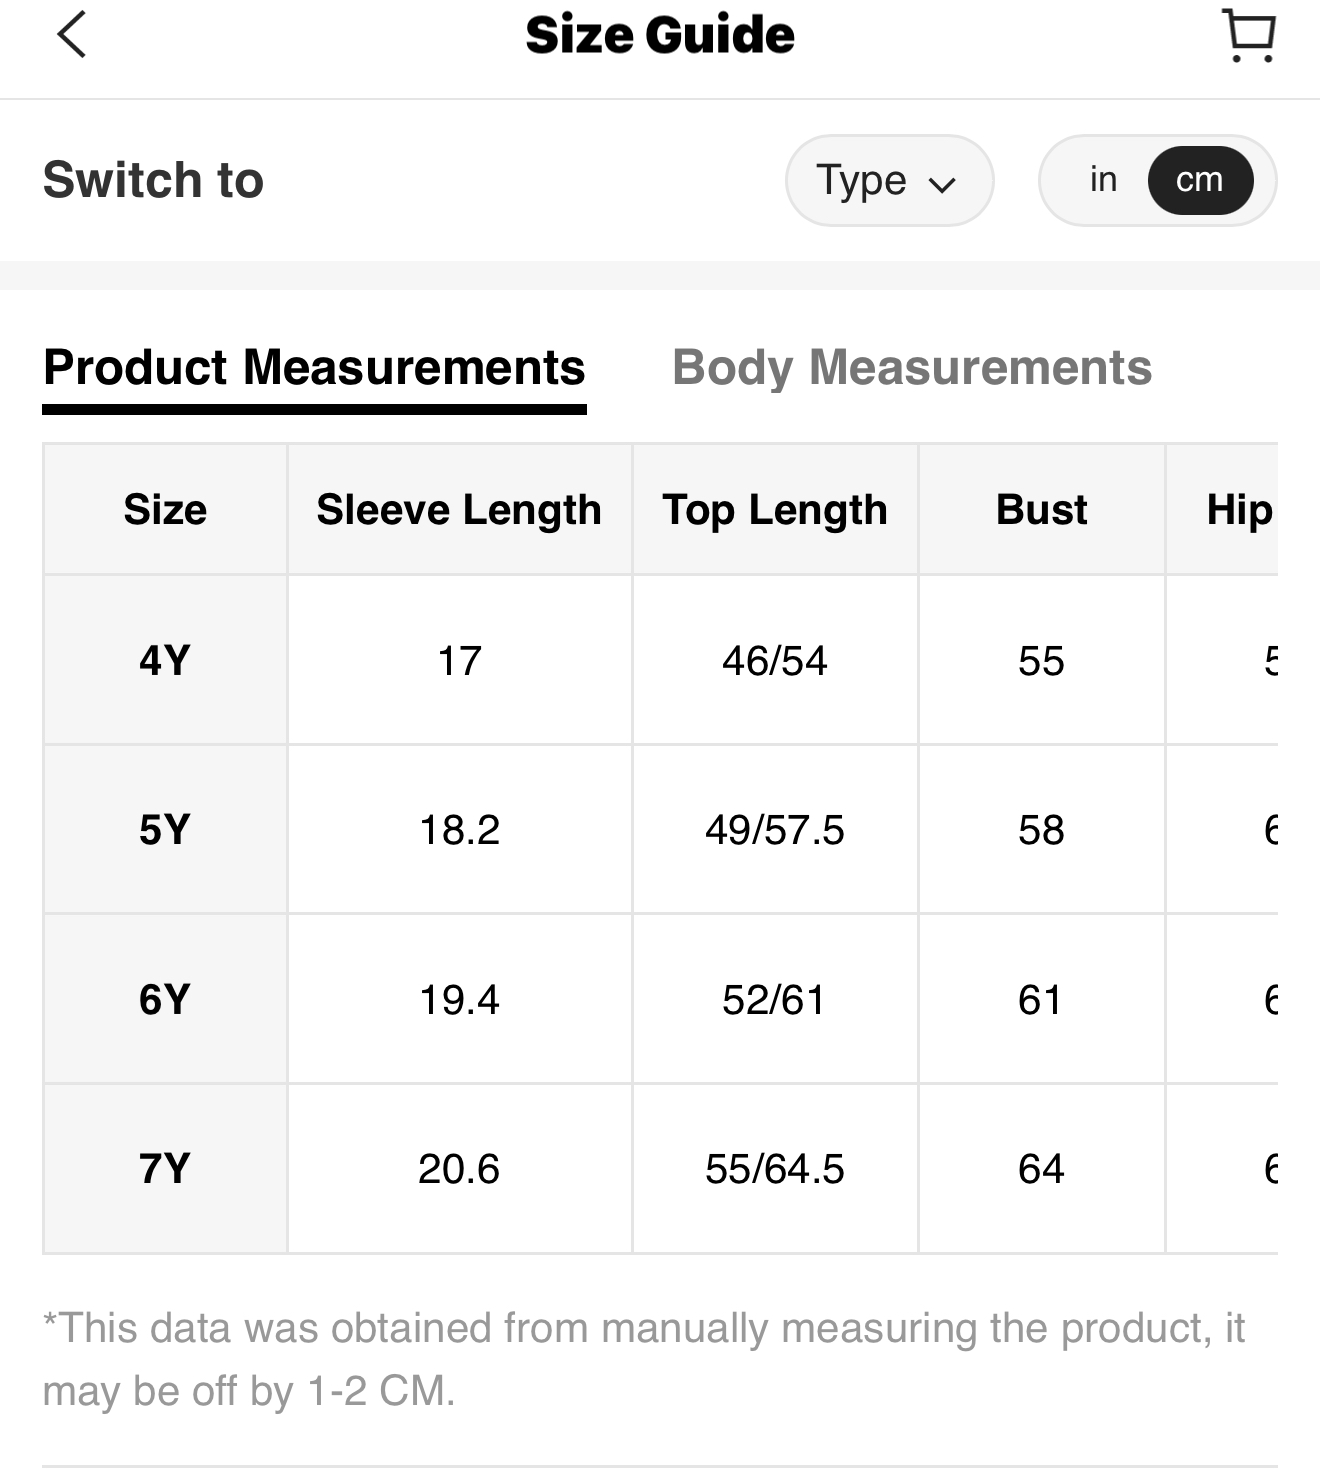1320x1471 pixels.
Task: Tap the back arrow icon
Action: [x=72, y=35]
